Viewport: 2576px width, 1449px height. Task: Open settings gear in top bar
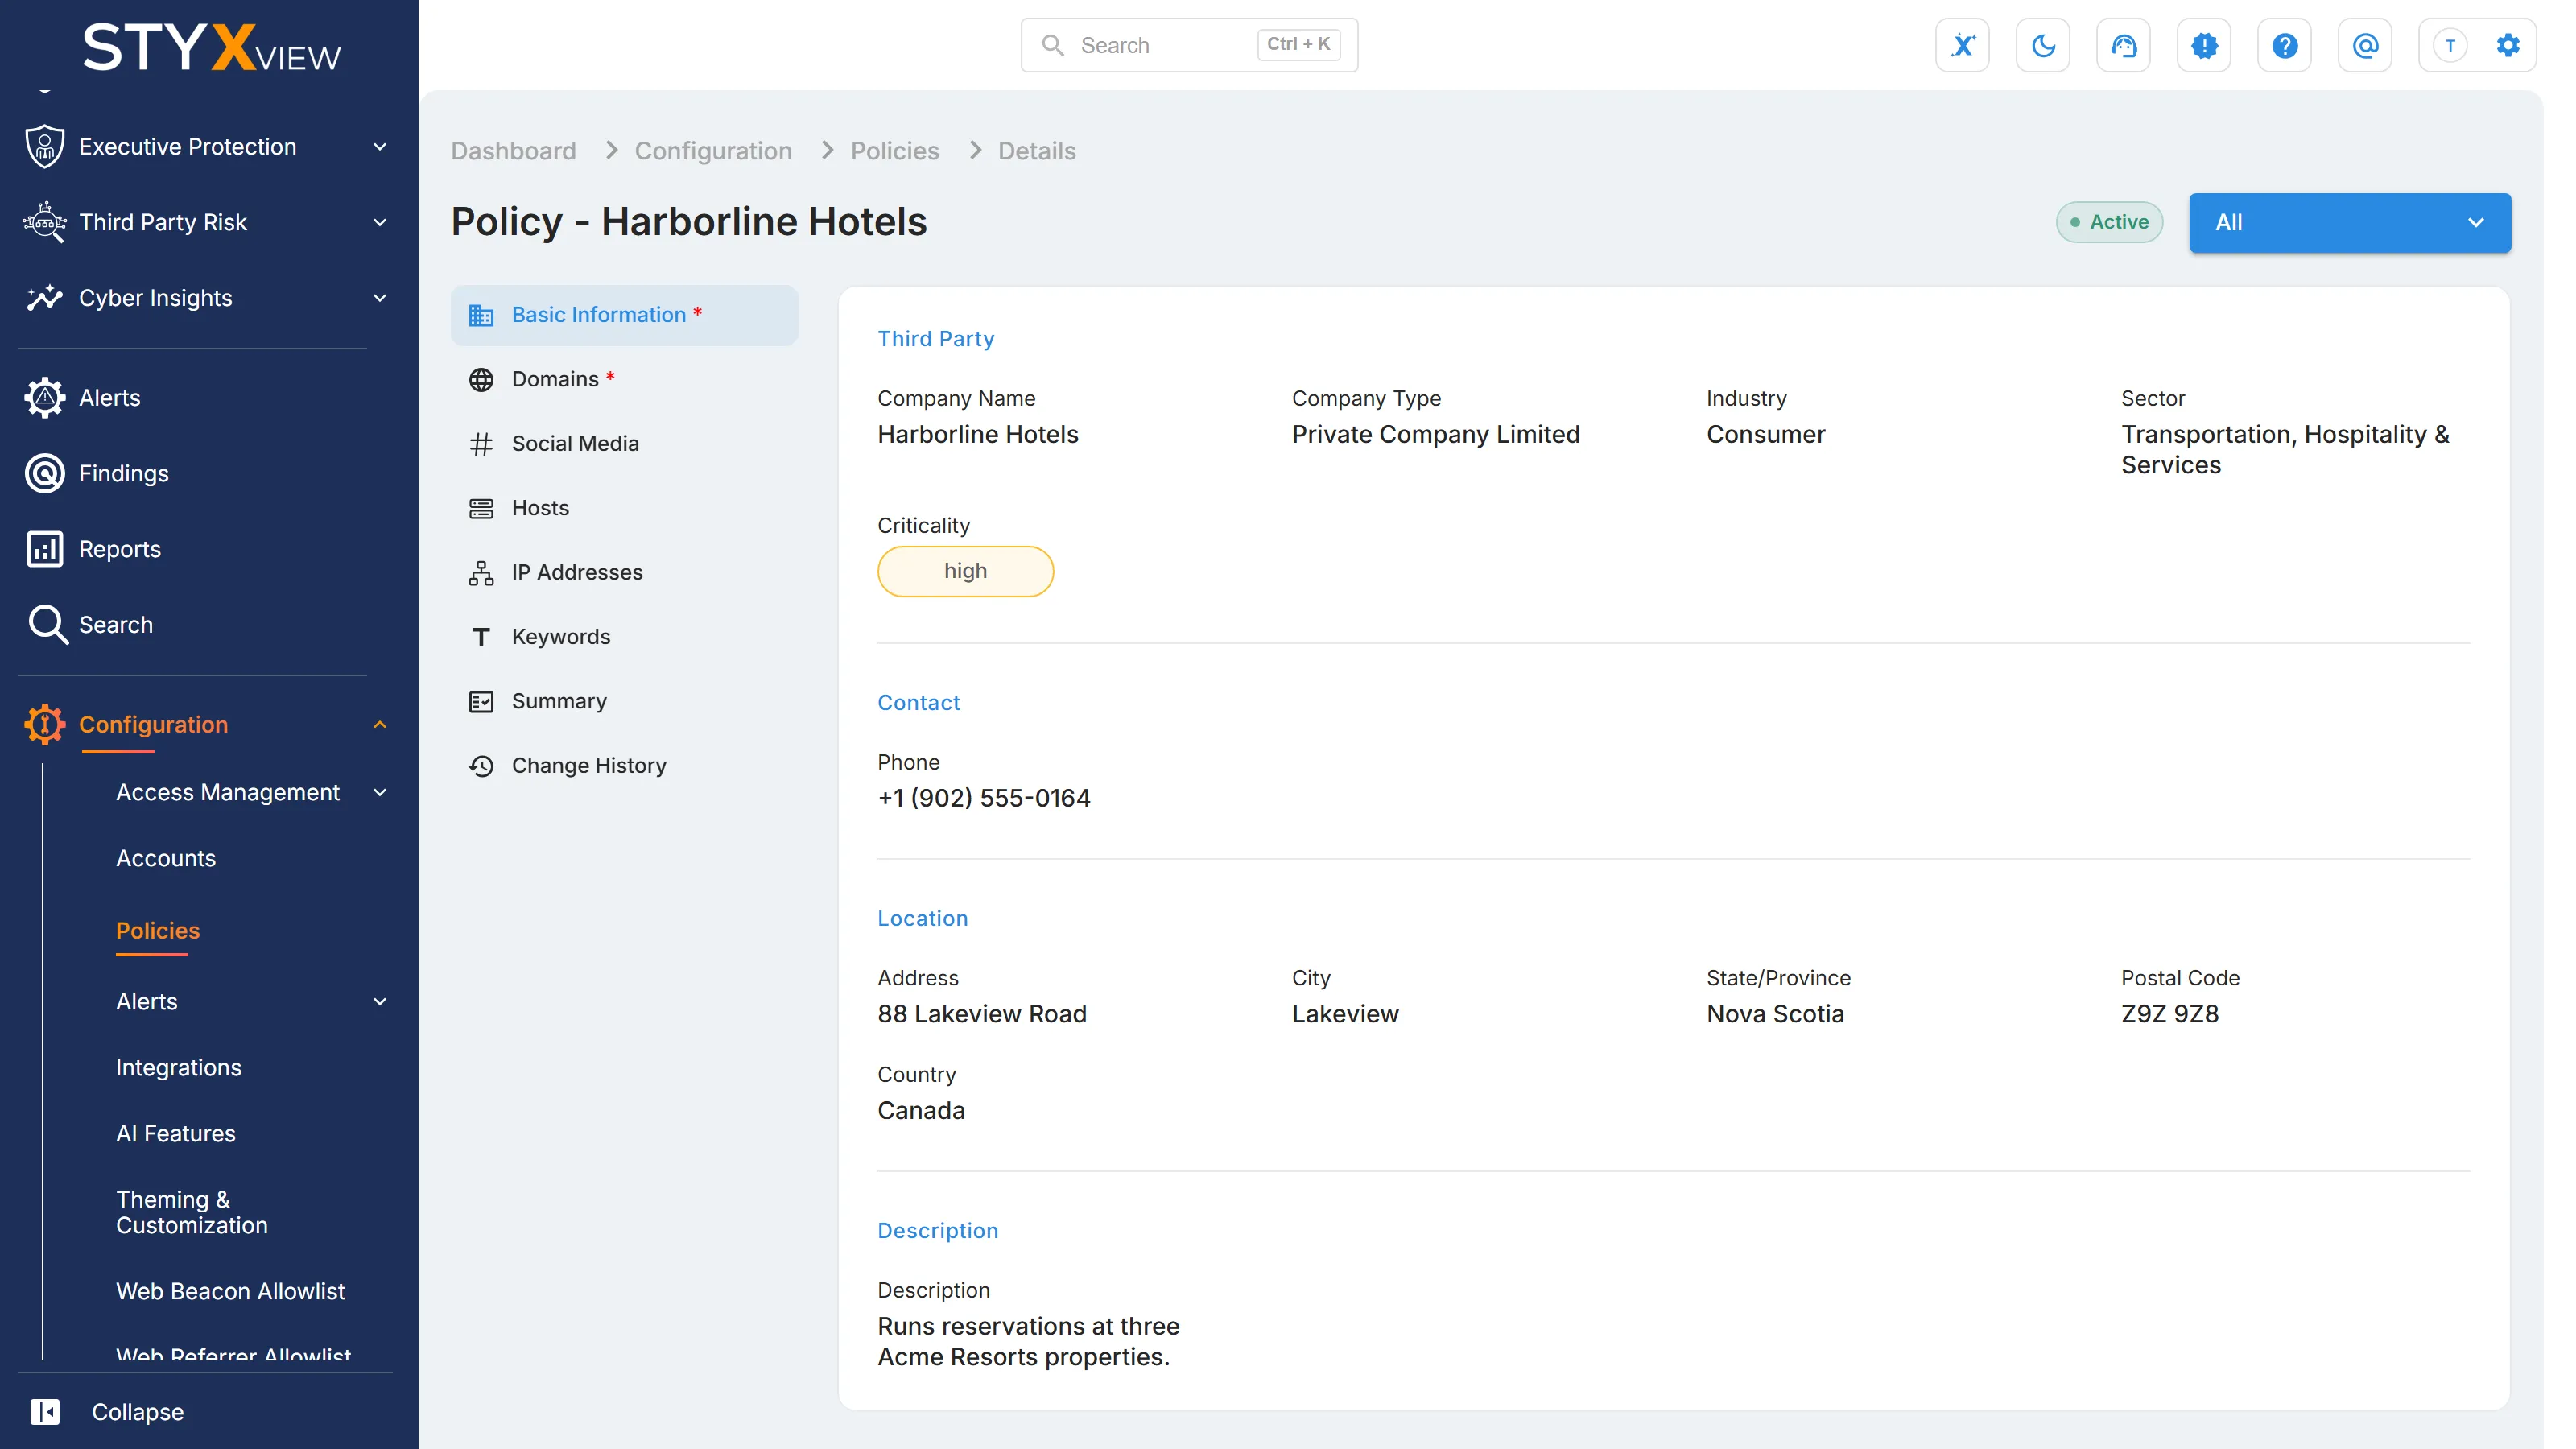[x=2508, y=45]
